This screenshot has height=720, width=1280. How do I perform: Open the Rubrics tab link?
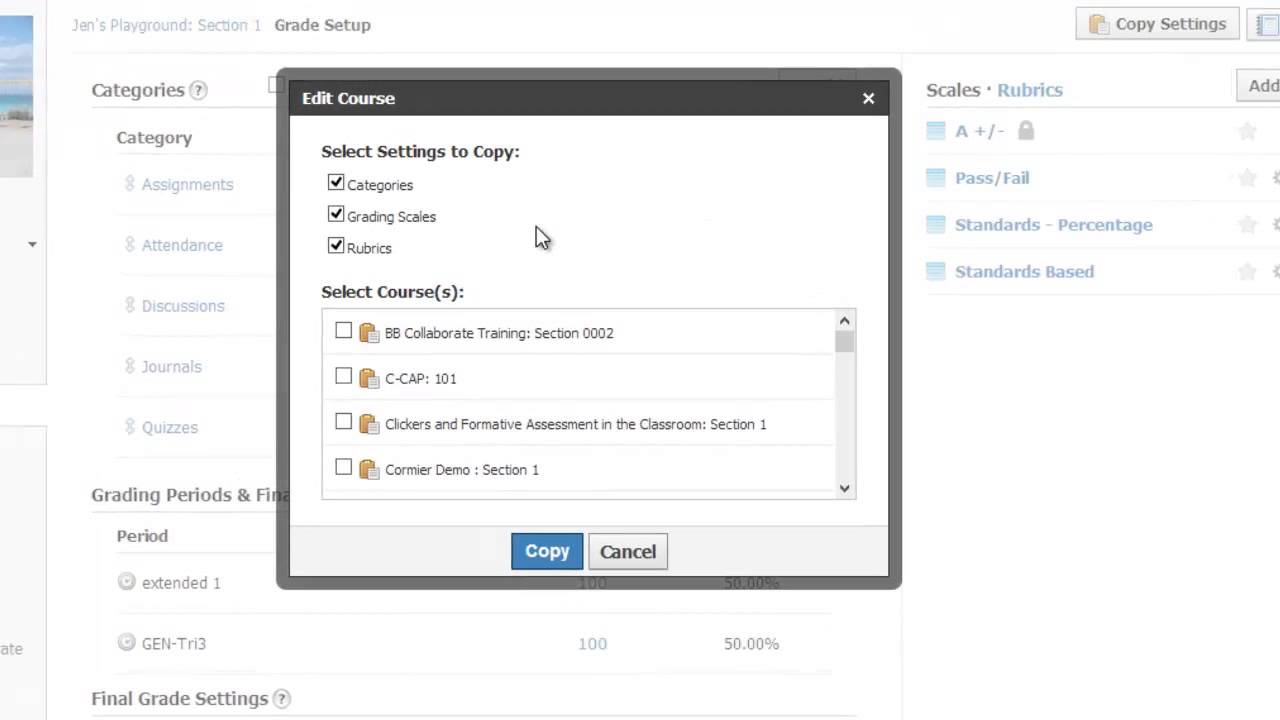[x=1029, y=90]
